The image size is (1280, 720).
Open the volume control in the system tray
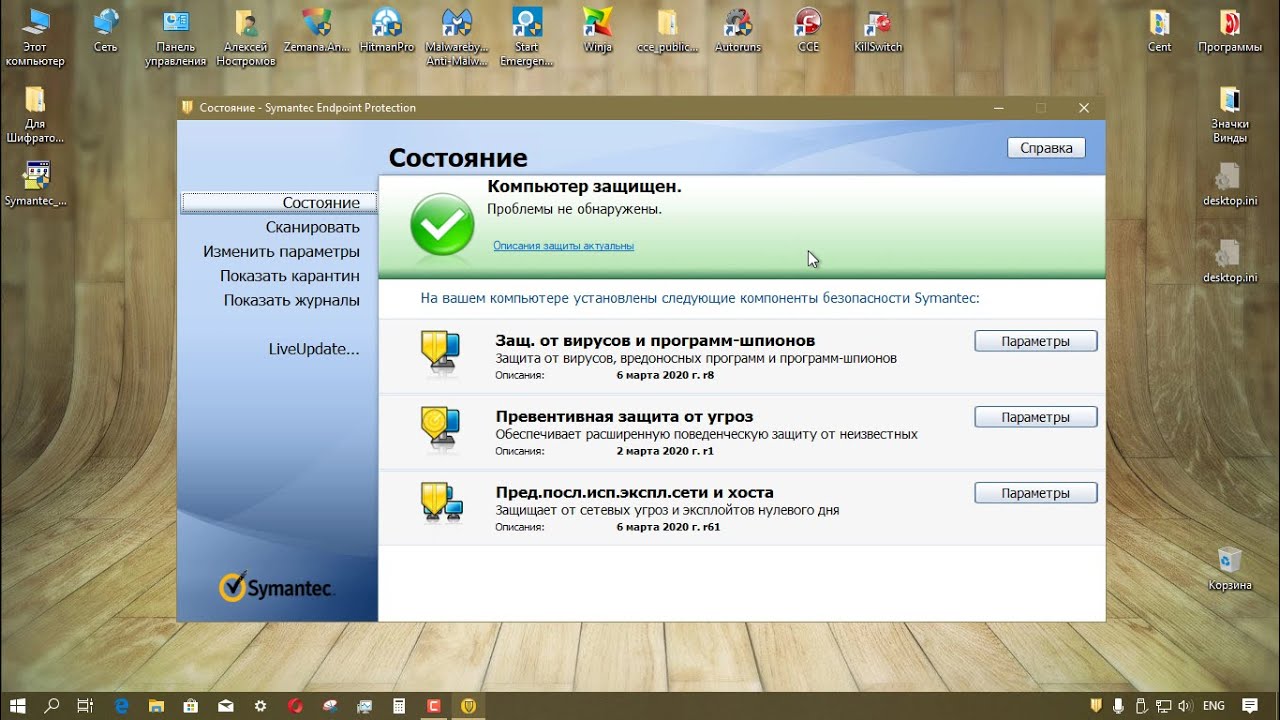point(1183,705)
